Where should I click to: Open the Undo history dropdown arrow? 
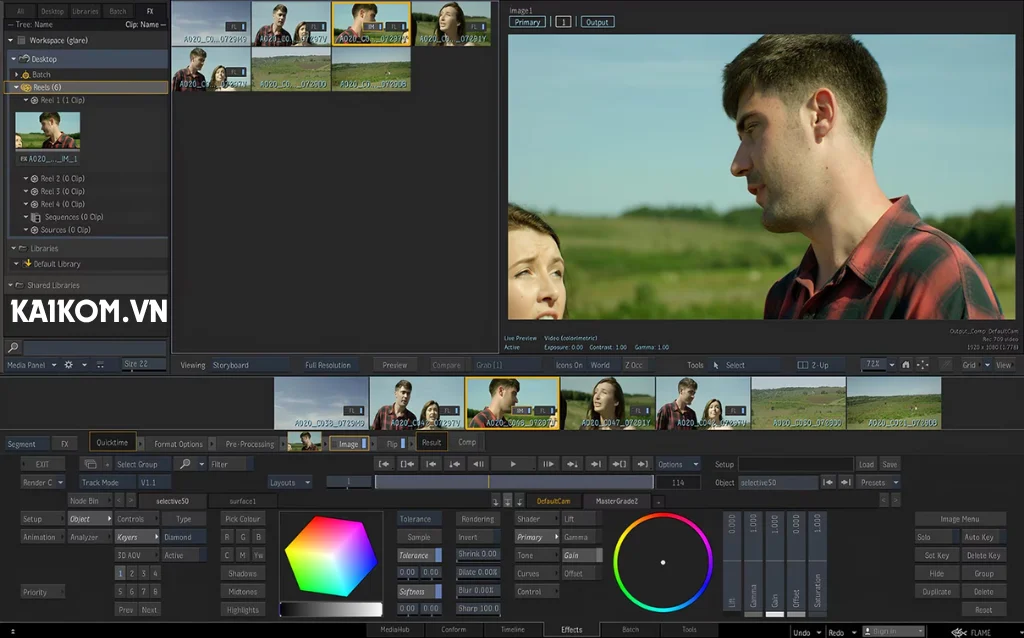tap(818, 633)
